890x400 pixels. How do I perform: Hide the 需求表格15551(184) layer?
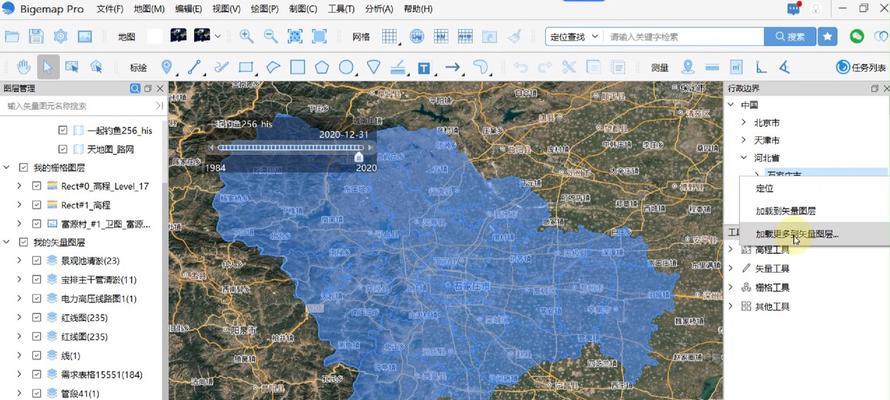[36, 374]
